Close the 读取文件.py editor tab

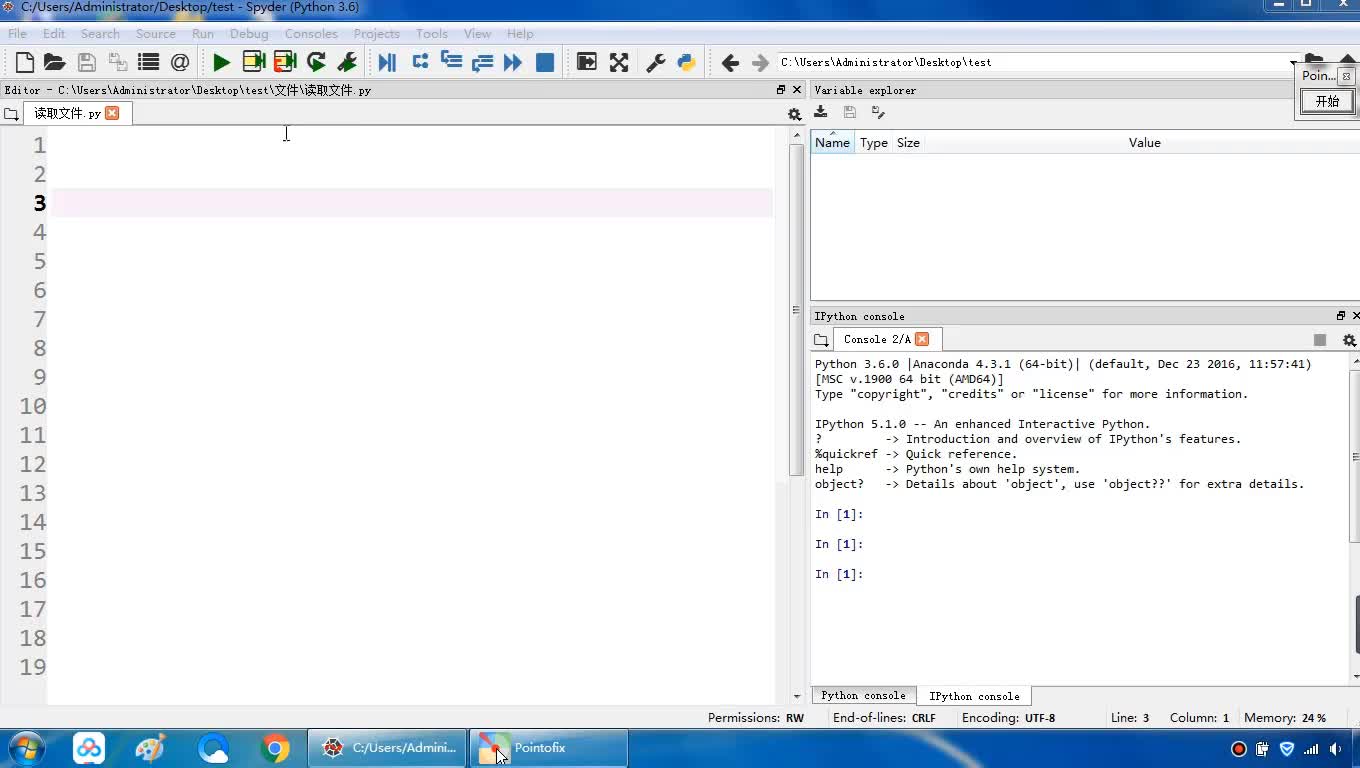(x=112, y=113)
